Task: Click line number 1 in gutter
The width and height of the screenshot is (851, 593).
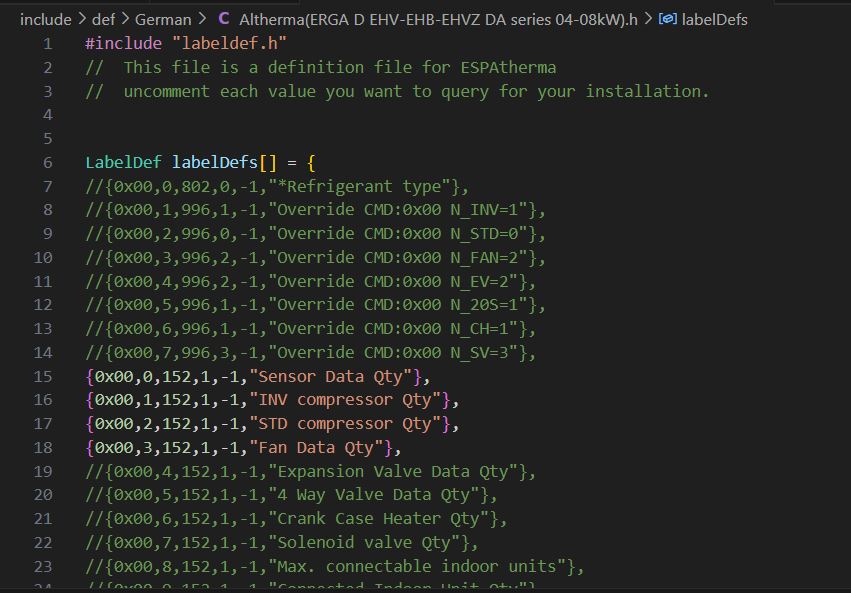Action: coord(47,44)
